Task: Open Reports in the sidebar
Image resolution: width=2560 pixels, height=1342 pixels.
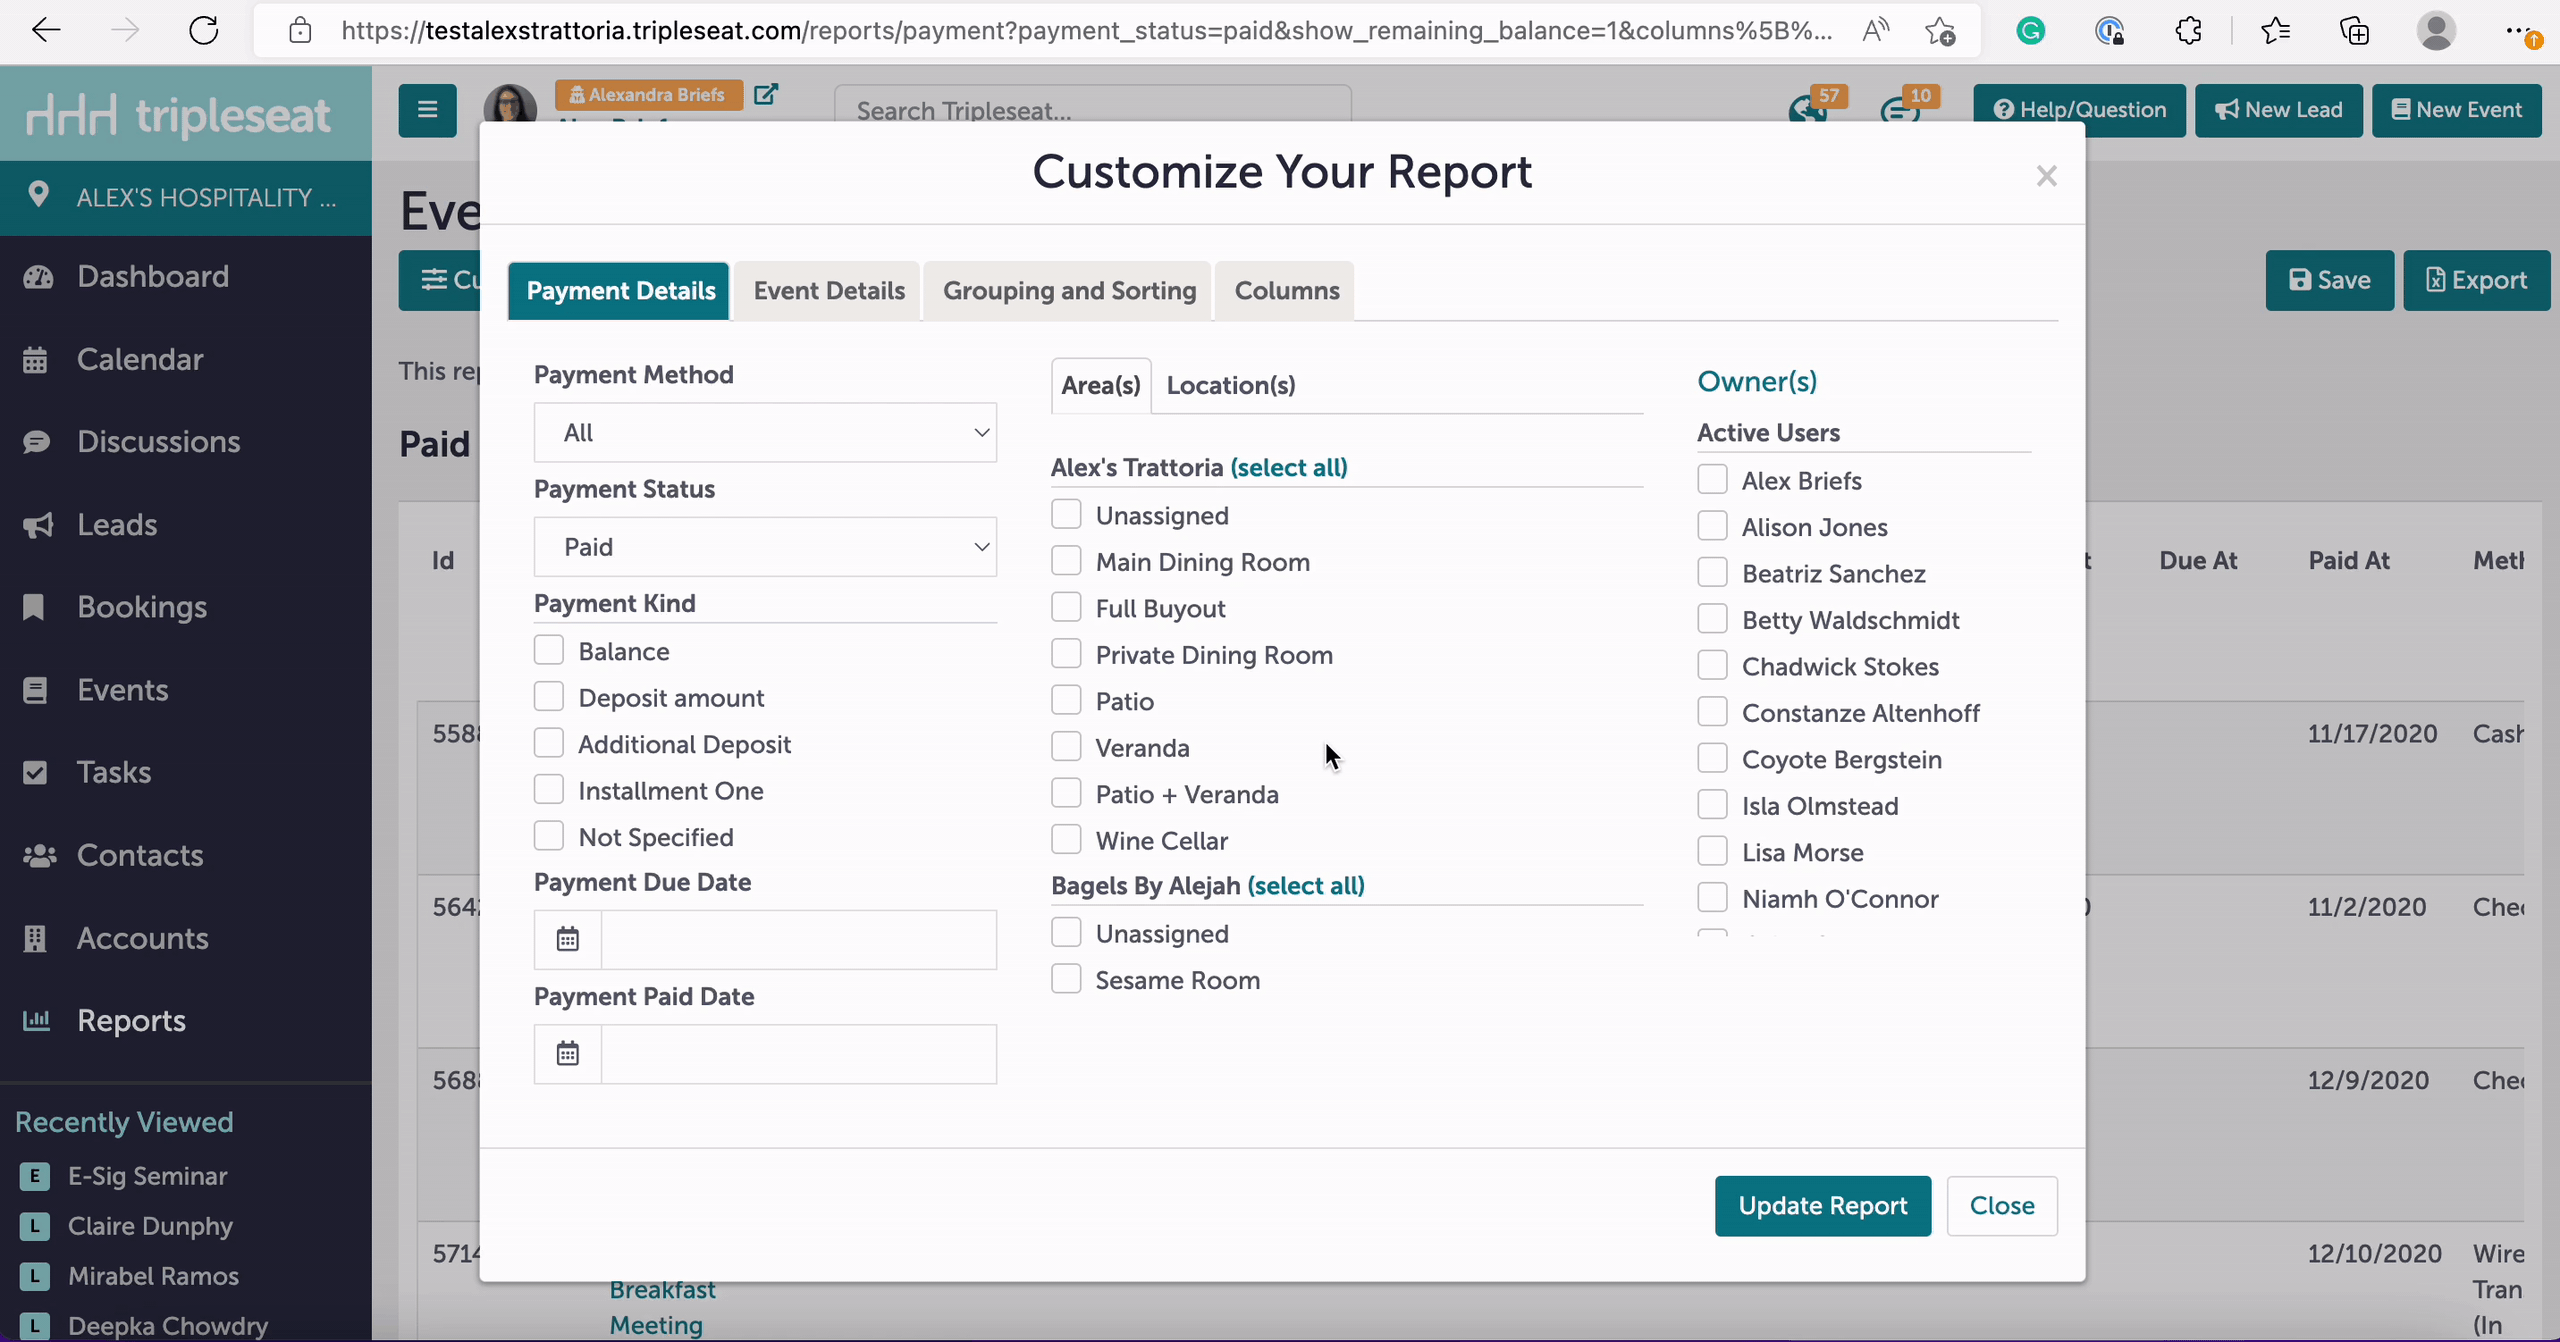Action: tap(131, 1020)
